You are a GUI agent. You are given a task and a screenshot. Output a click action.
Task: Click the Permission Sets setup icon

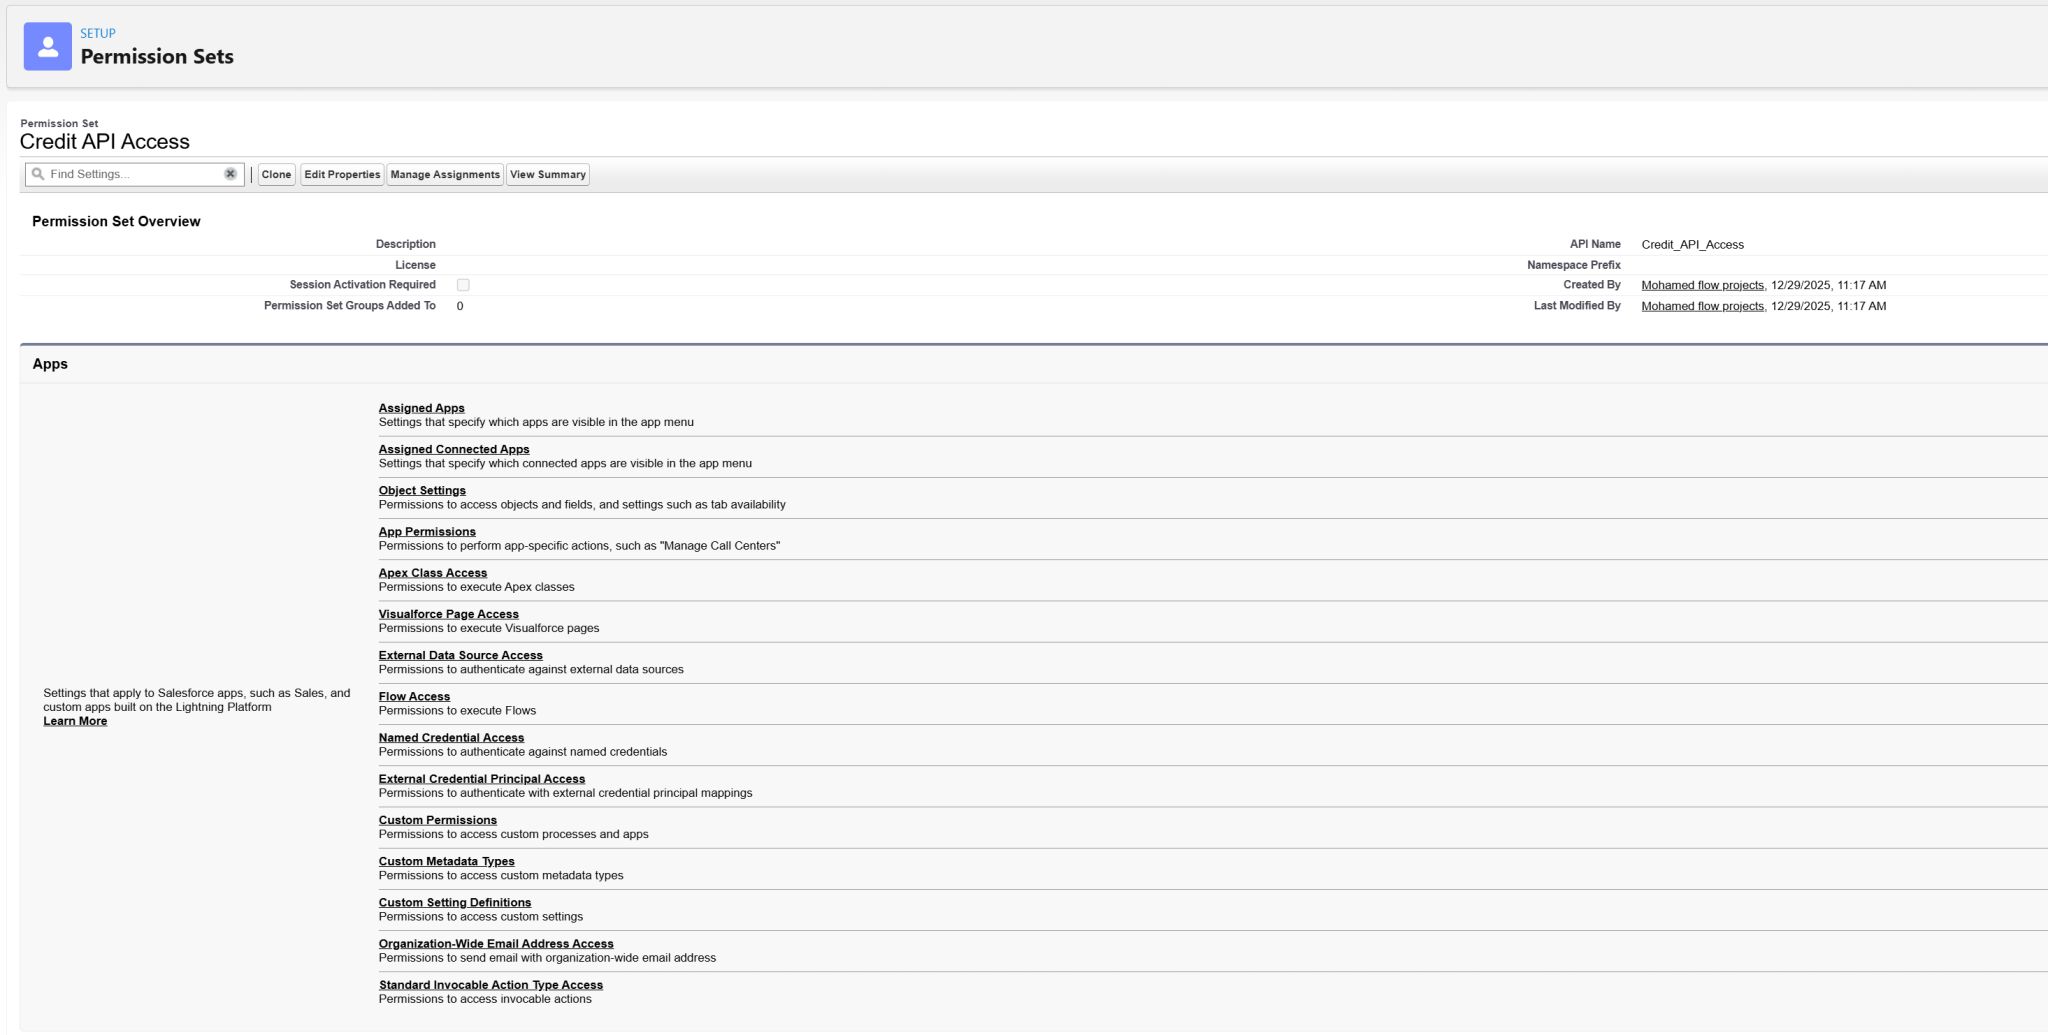(47, 47)
